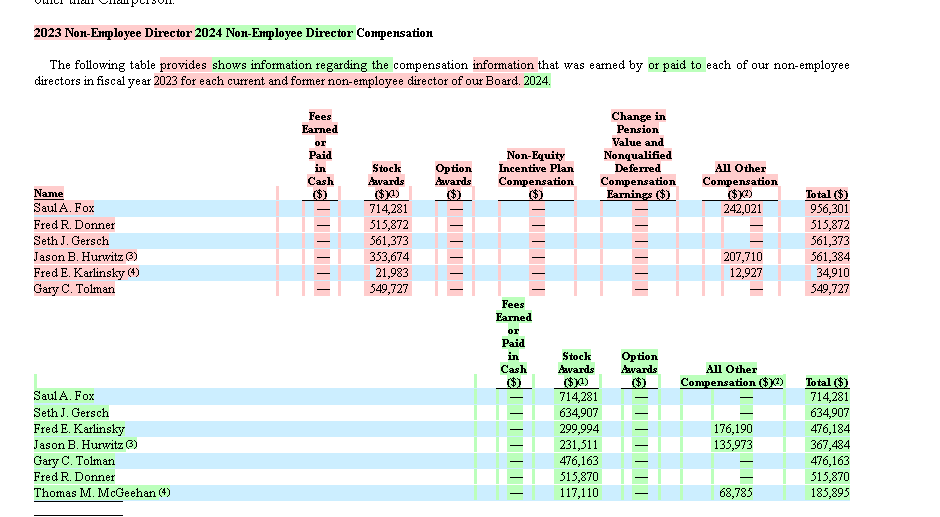Click the total "367,484"
The image size is (940, 517).
click(x=830, y=445)
